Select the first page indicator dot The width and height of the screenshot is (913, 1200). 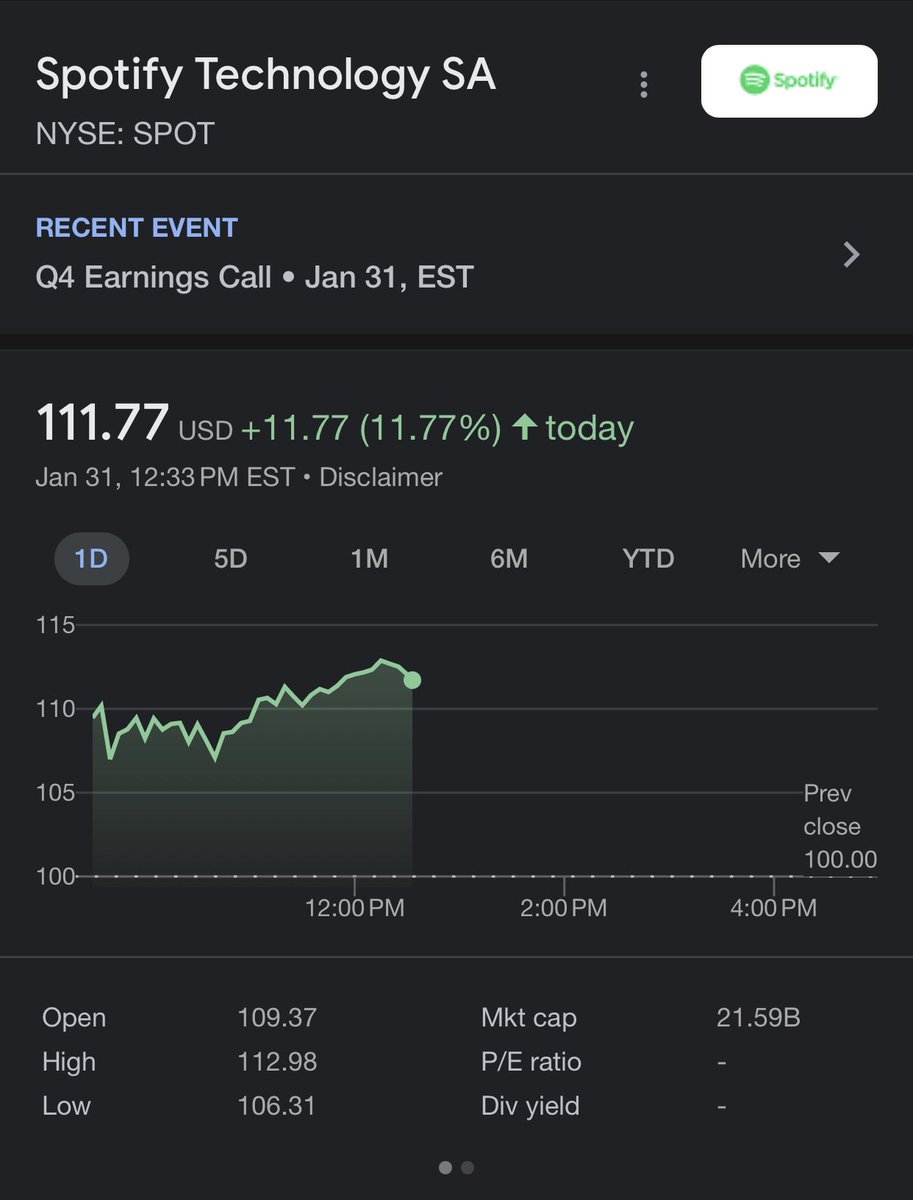click(x=445, y=1167)
